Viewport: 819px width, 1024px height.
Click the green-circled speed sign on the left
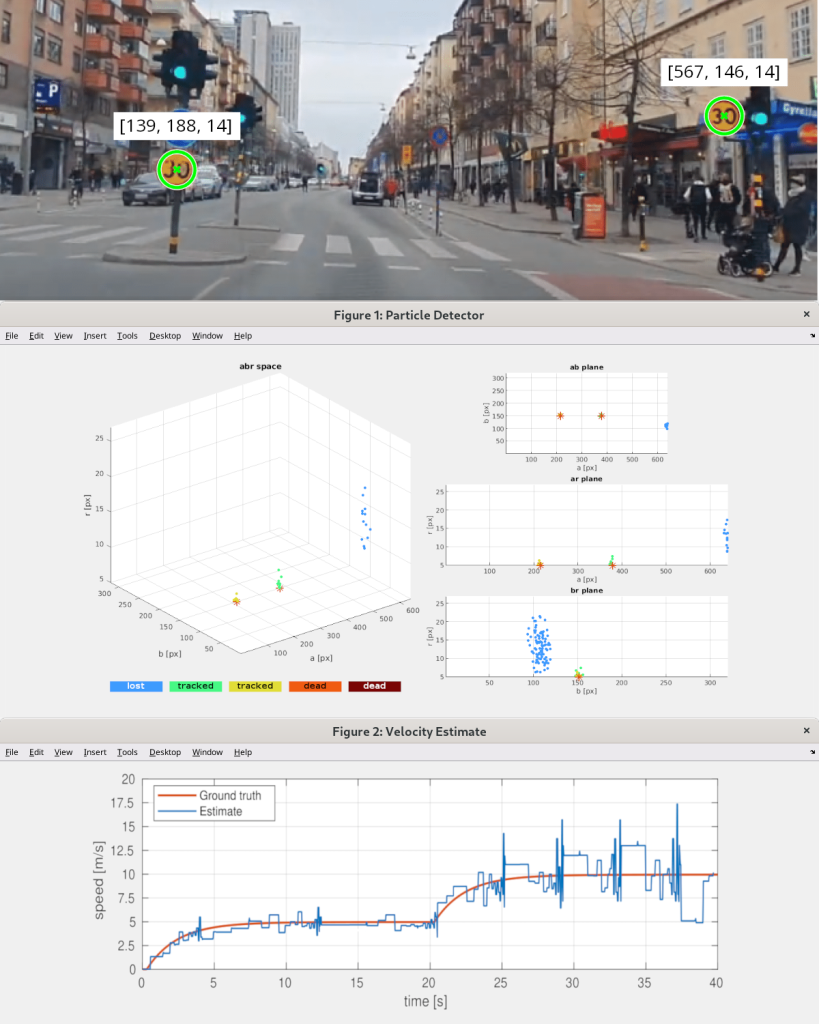177,169
